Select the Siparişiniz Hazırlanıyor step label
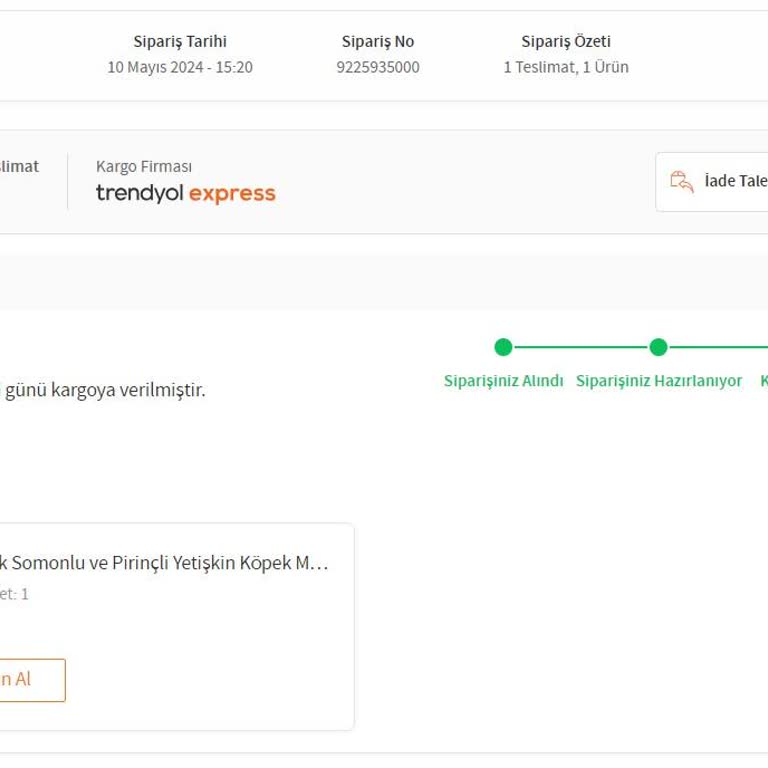Screen dimensions: 768x768 659,381
